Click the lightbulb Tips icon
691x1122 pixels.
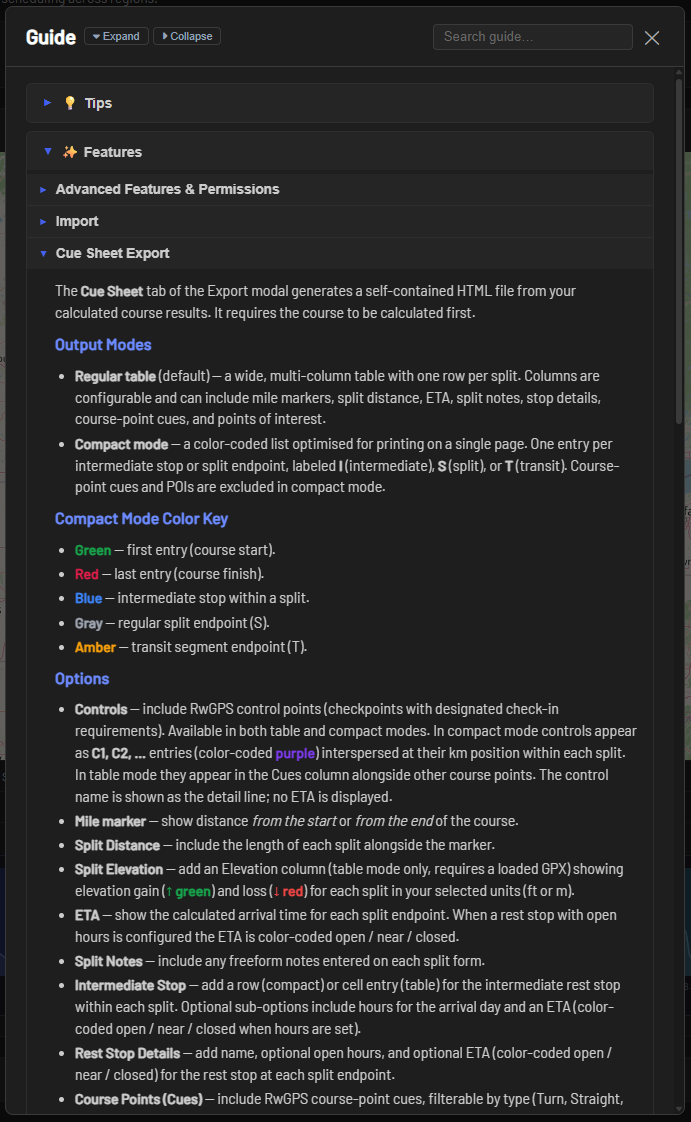click(69, 103)
